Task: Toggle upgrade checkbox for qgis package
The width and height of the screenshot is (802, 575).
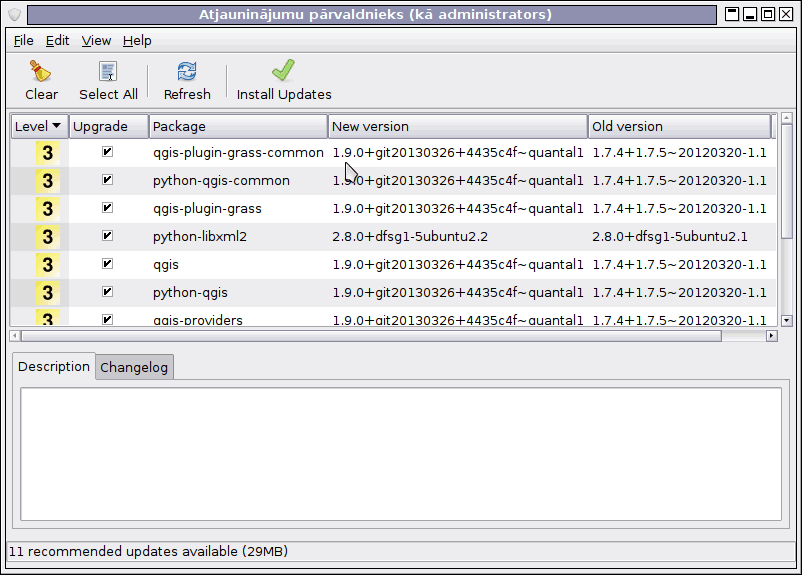Action: (107, 263)
